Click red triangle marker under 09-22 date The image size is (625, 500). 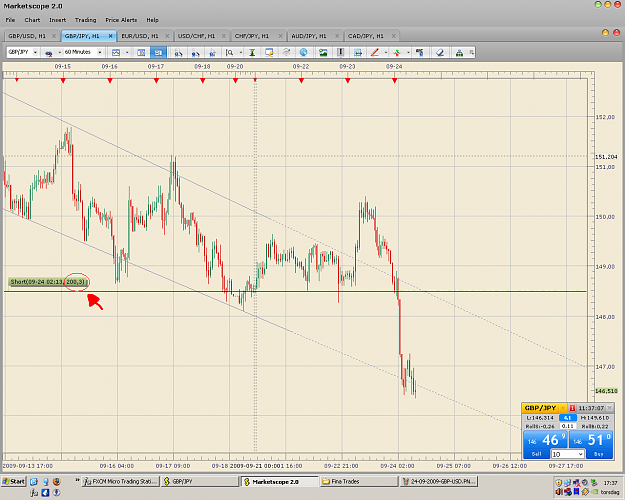(301, 81)
